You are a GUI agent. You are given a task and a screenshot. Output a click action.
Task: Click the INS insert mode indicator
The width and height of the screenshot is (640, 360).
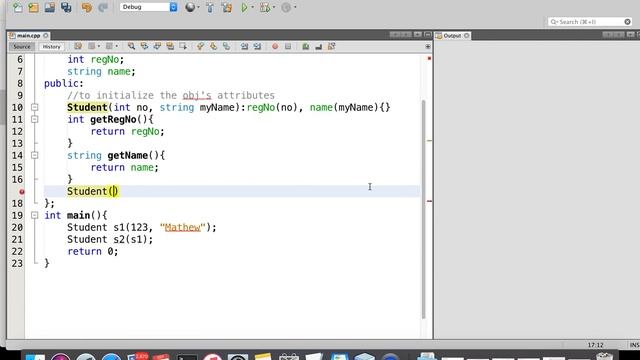point(634,345)
